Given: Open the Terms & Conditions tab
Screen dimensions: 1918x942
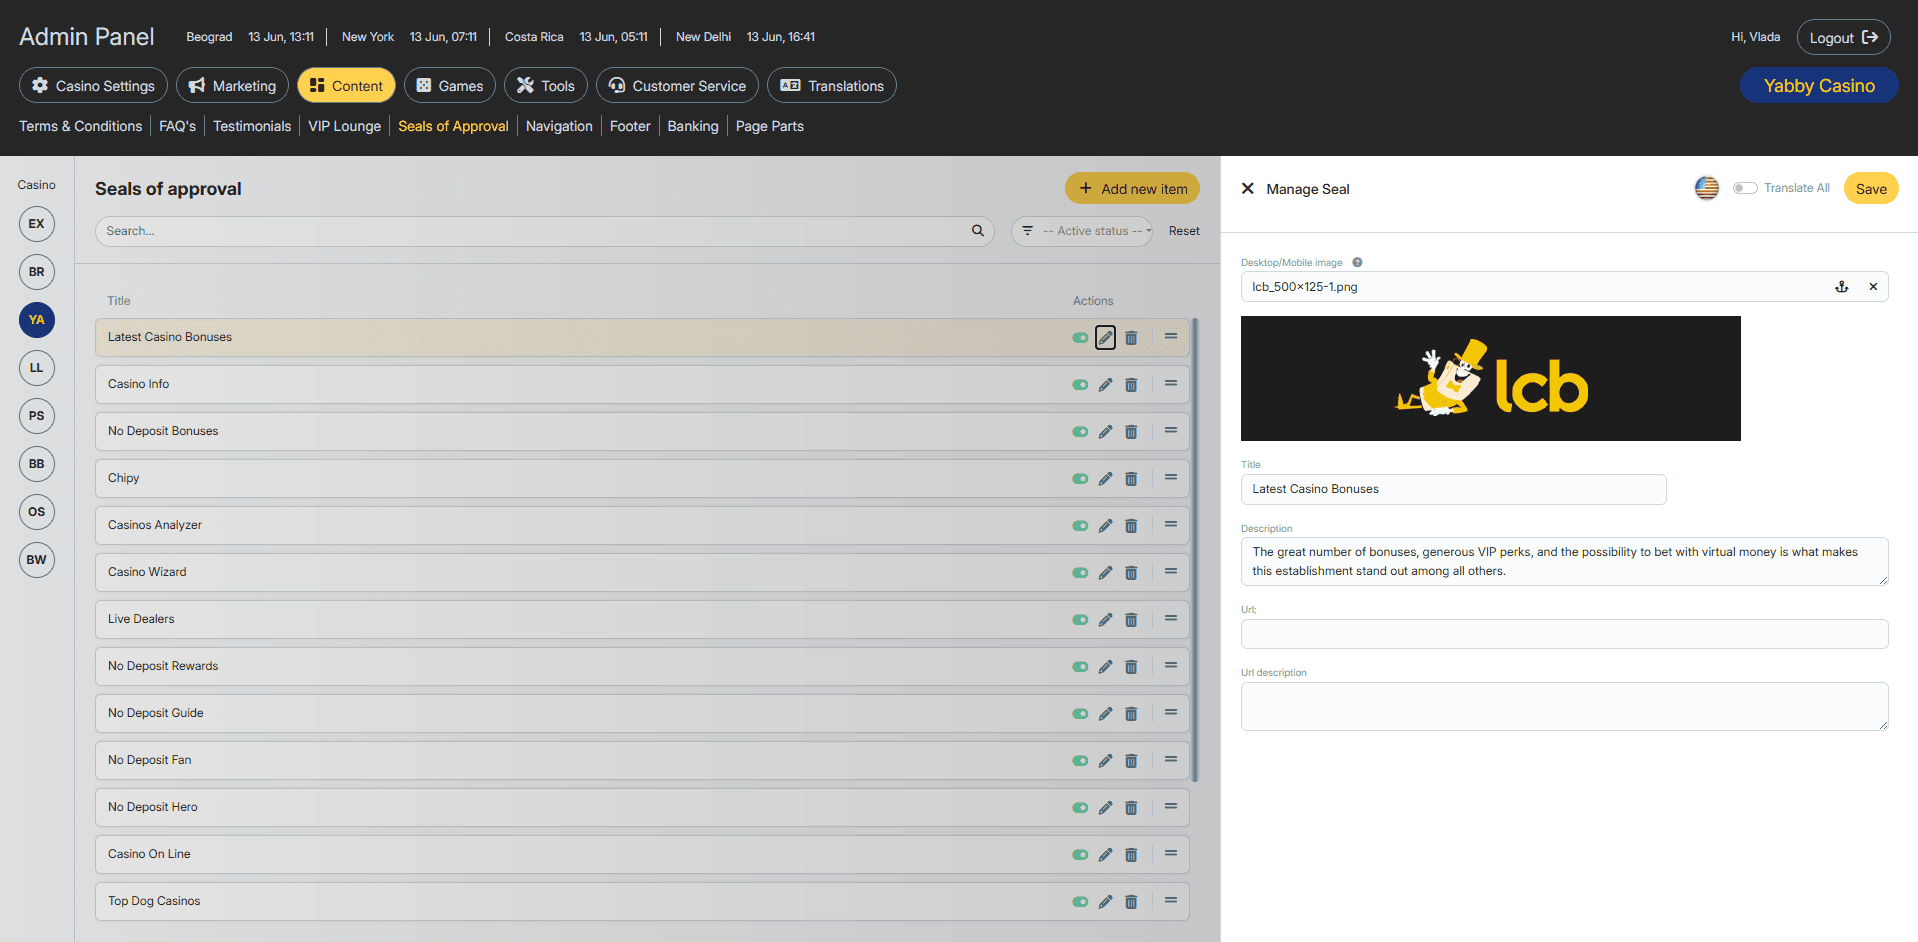Looking at the screenshot, I should [x=81, y=126].
